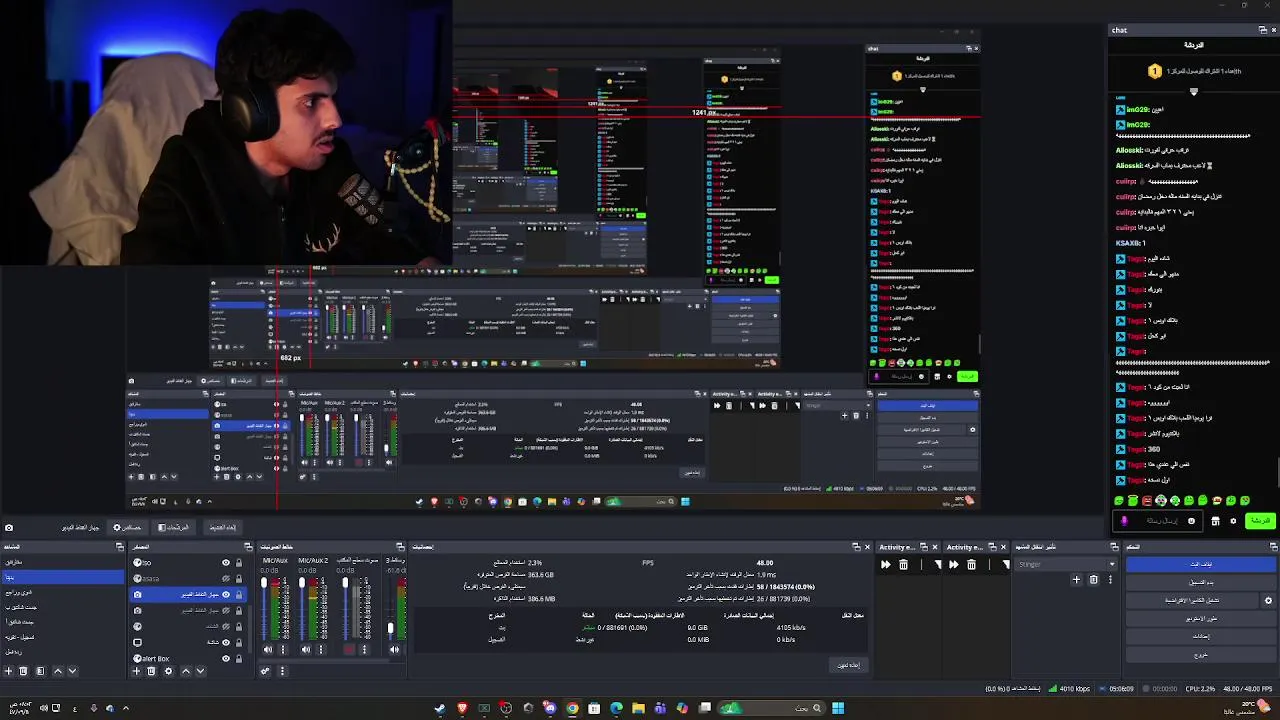1280x720 pixels.
Task: Clear first Activity feed with trash icon
Action: pos(903,564)
